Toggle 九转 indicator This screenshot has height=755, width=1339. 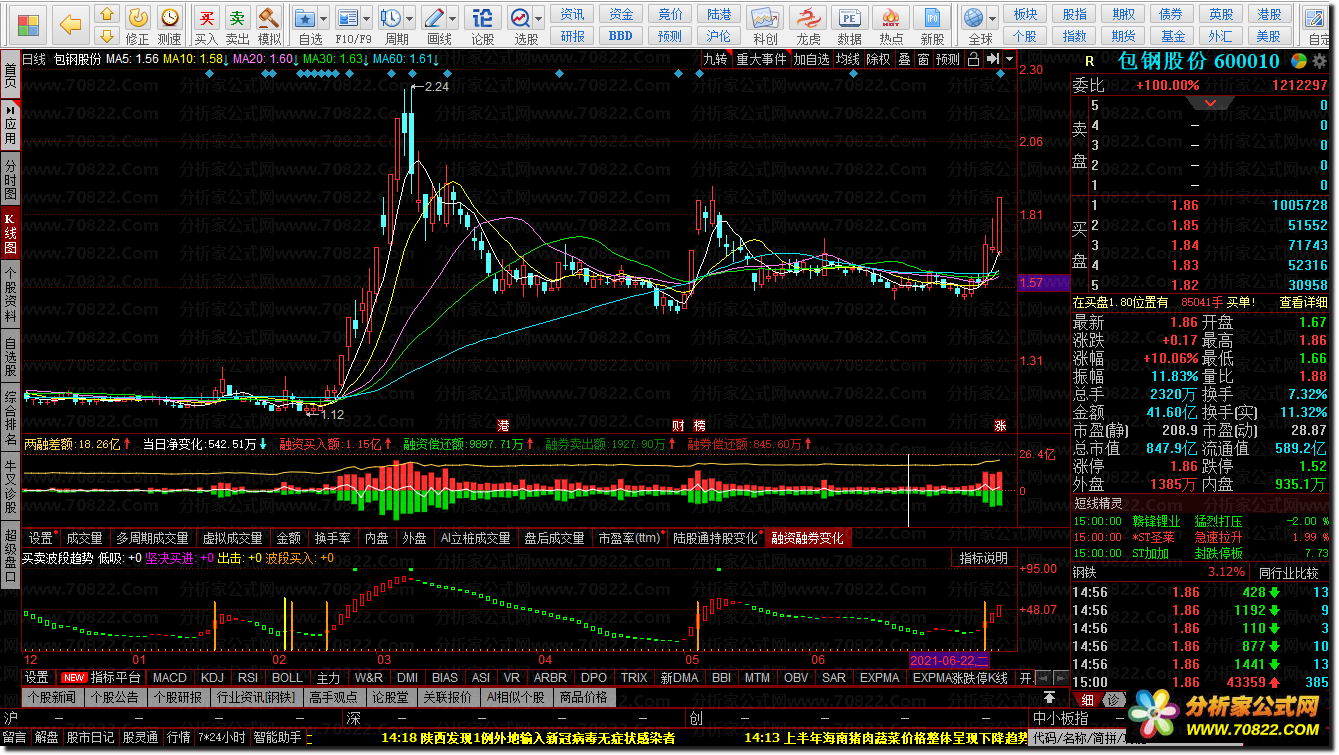pos(715,59)
